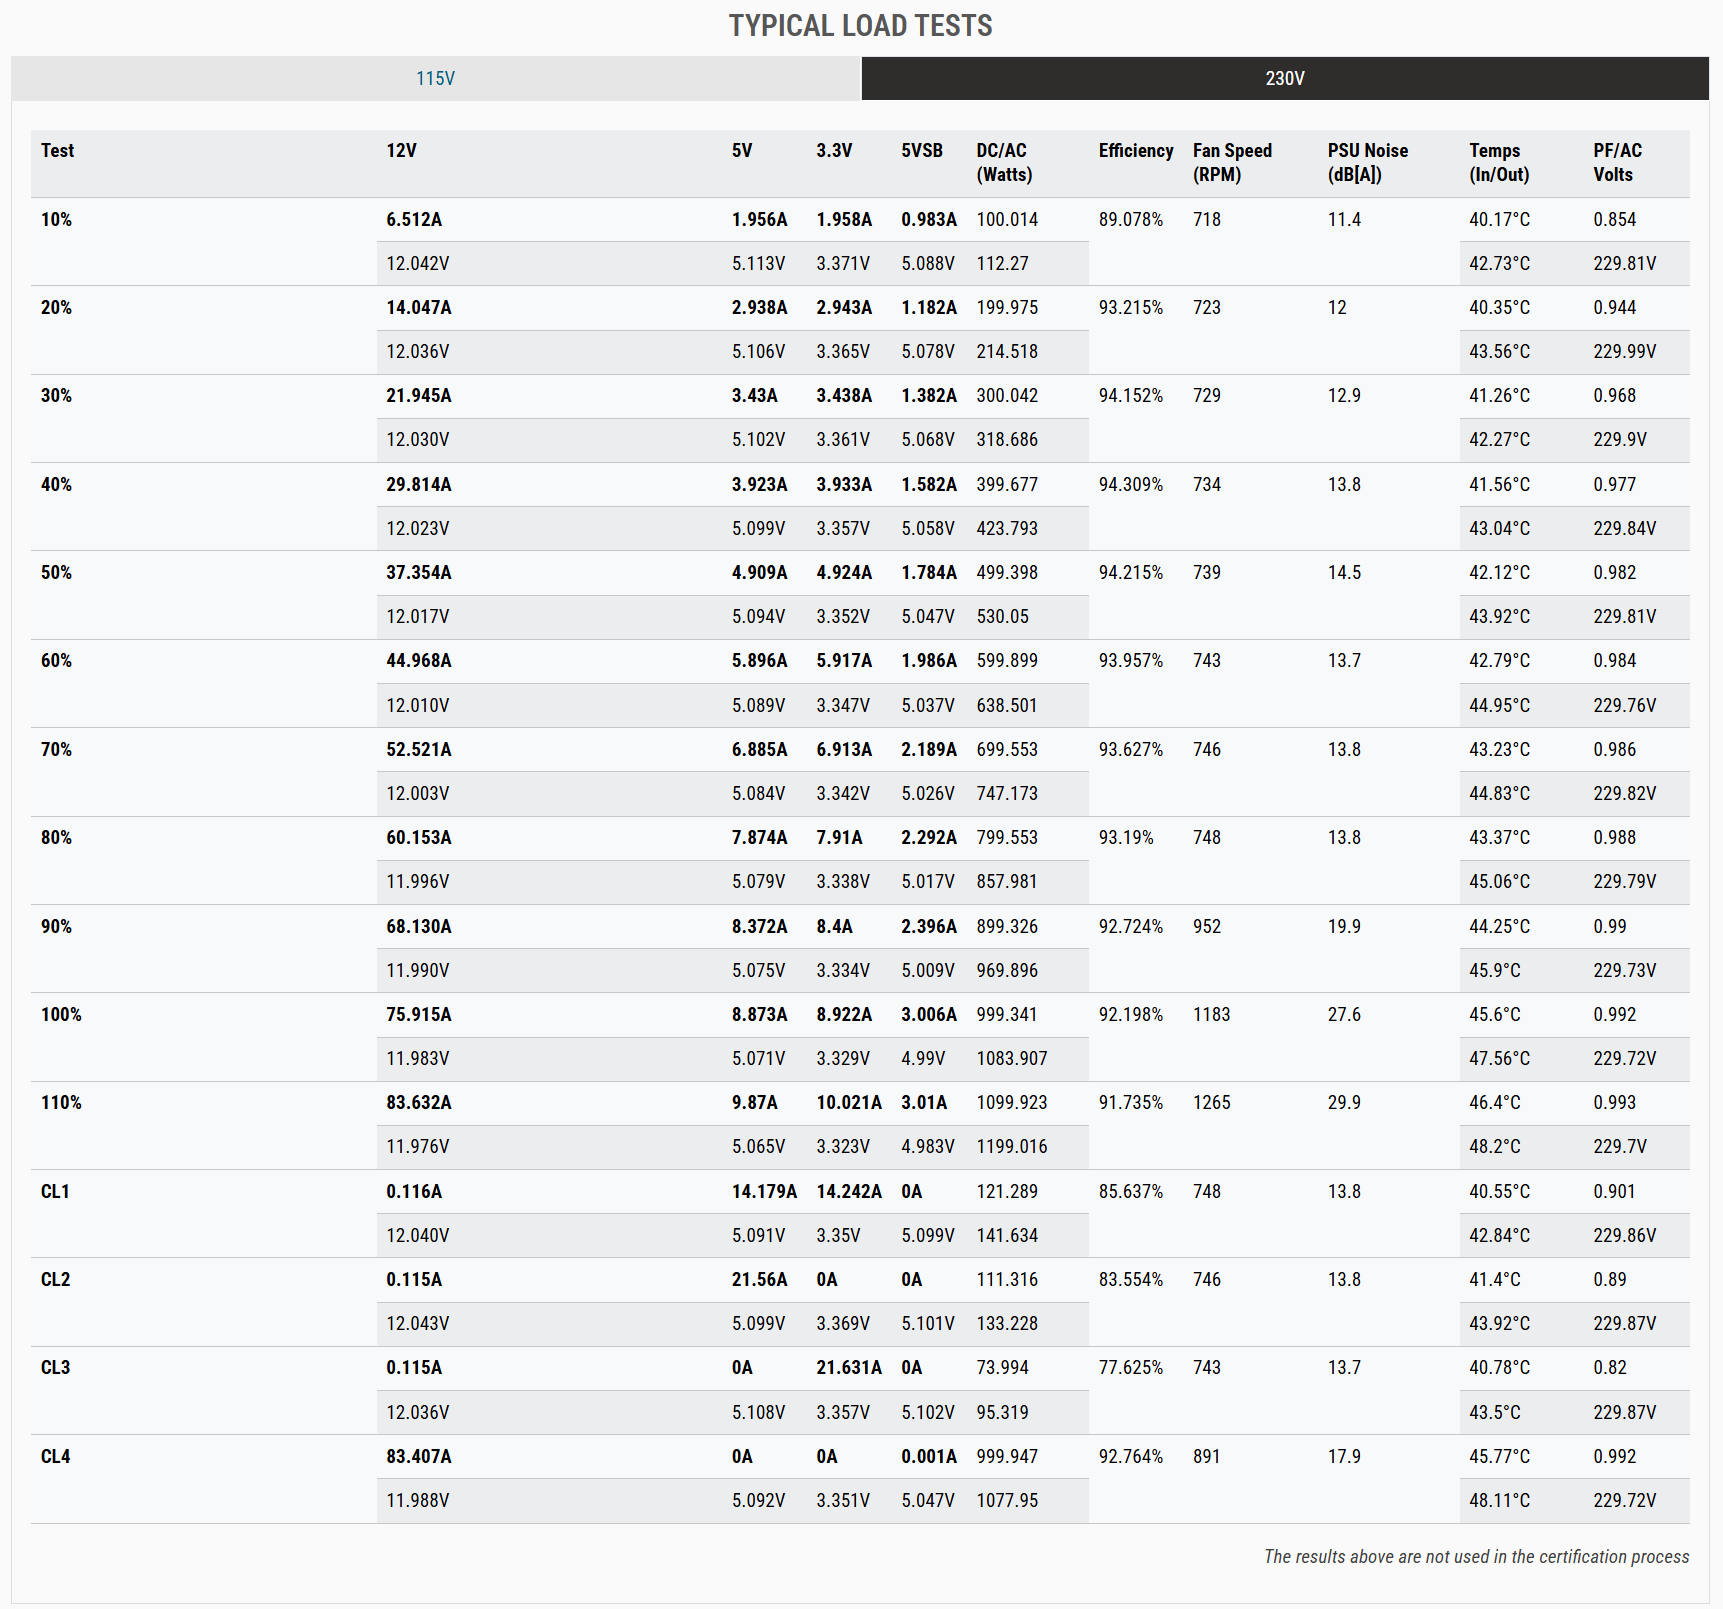Select the 100% test row label
Screen dimensions: 1723x1609
[61, 1015]
